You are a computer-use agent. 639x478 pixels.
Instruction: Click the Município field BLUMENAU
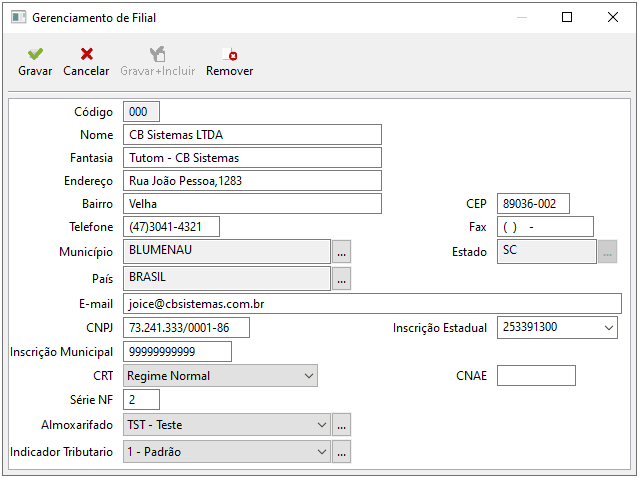[227, 251]
